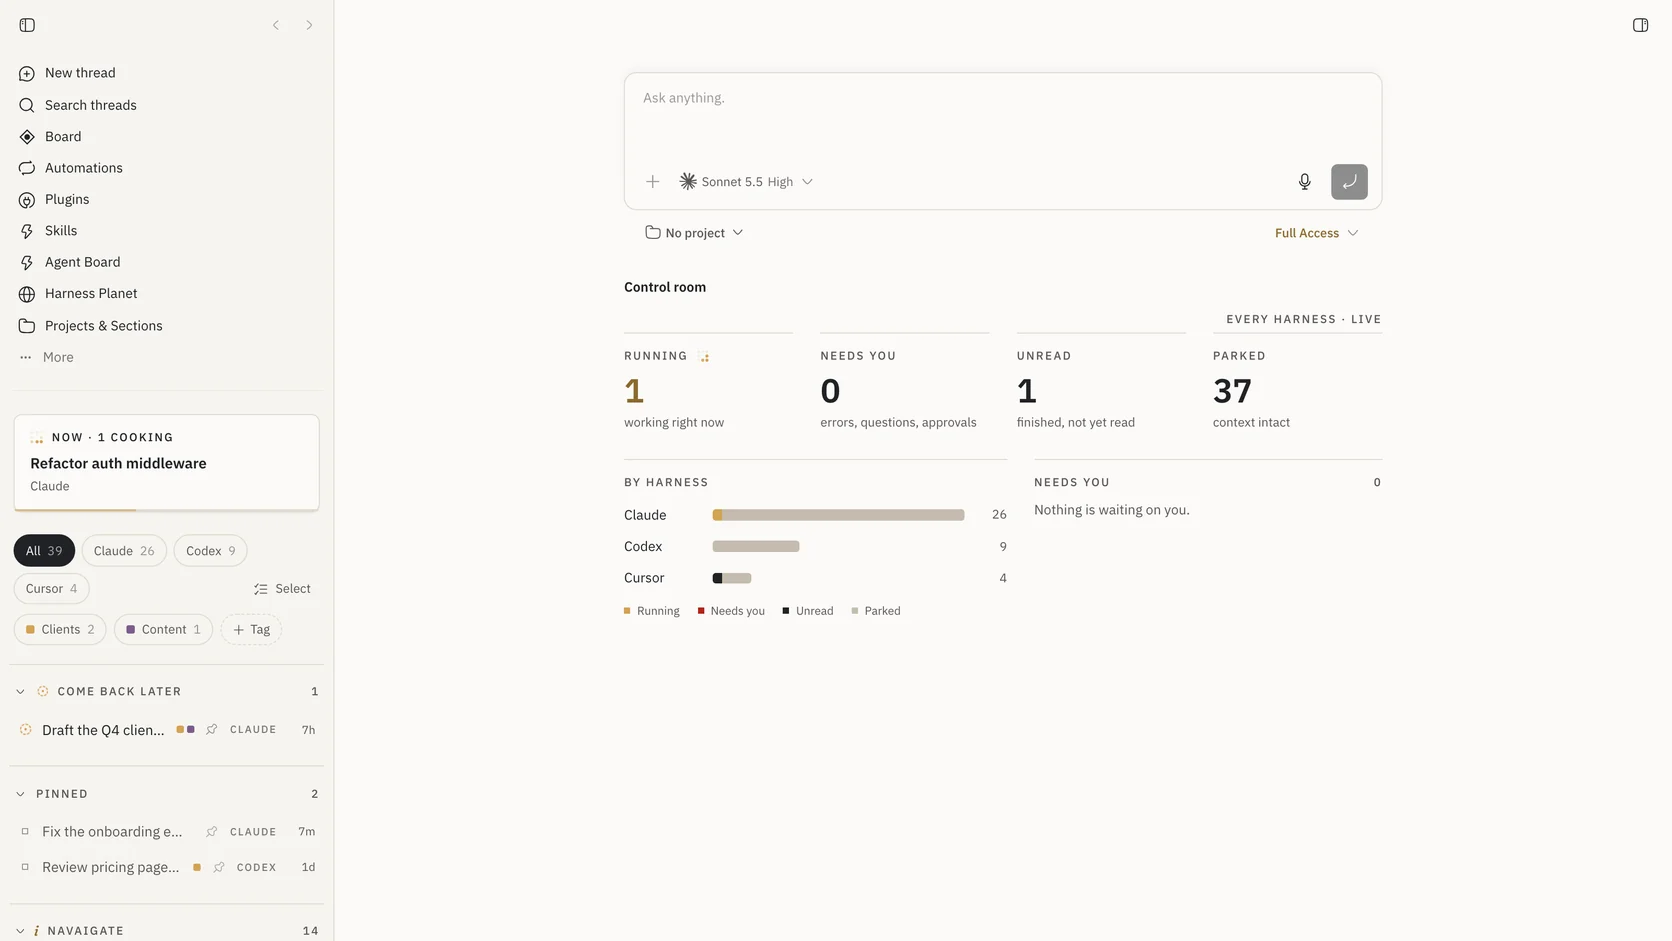This screenshot has width=1672, height=941.
Task: Click the New thread plus icon
Action: [x=27, y=73]
